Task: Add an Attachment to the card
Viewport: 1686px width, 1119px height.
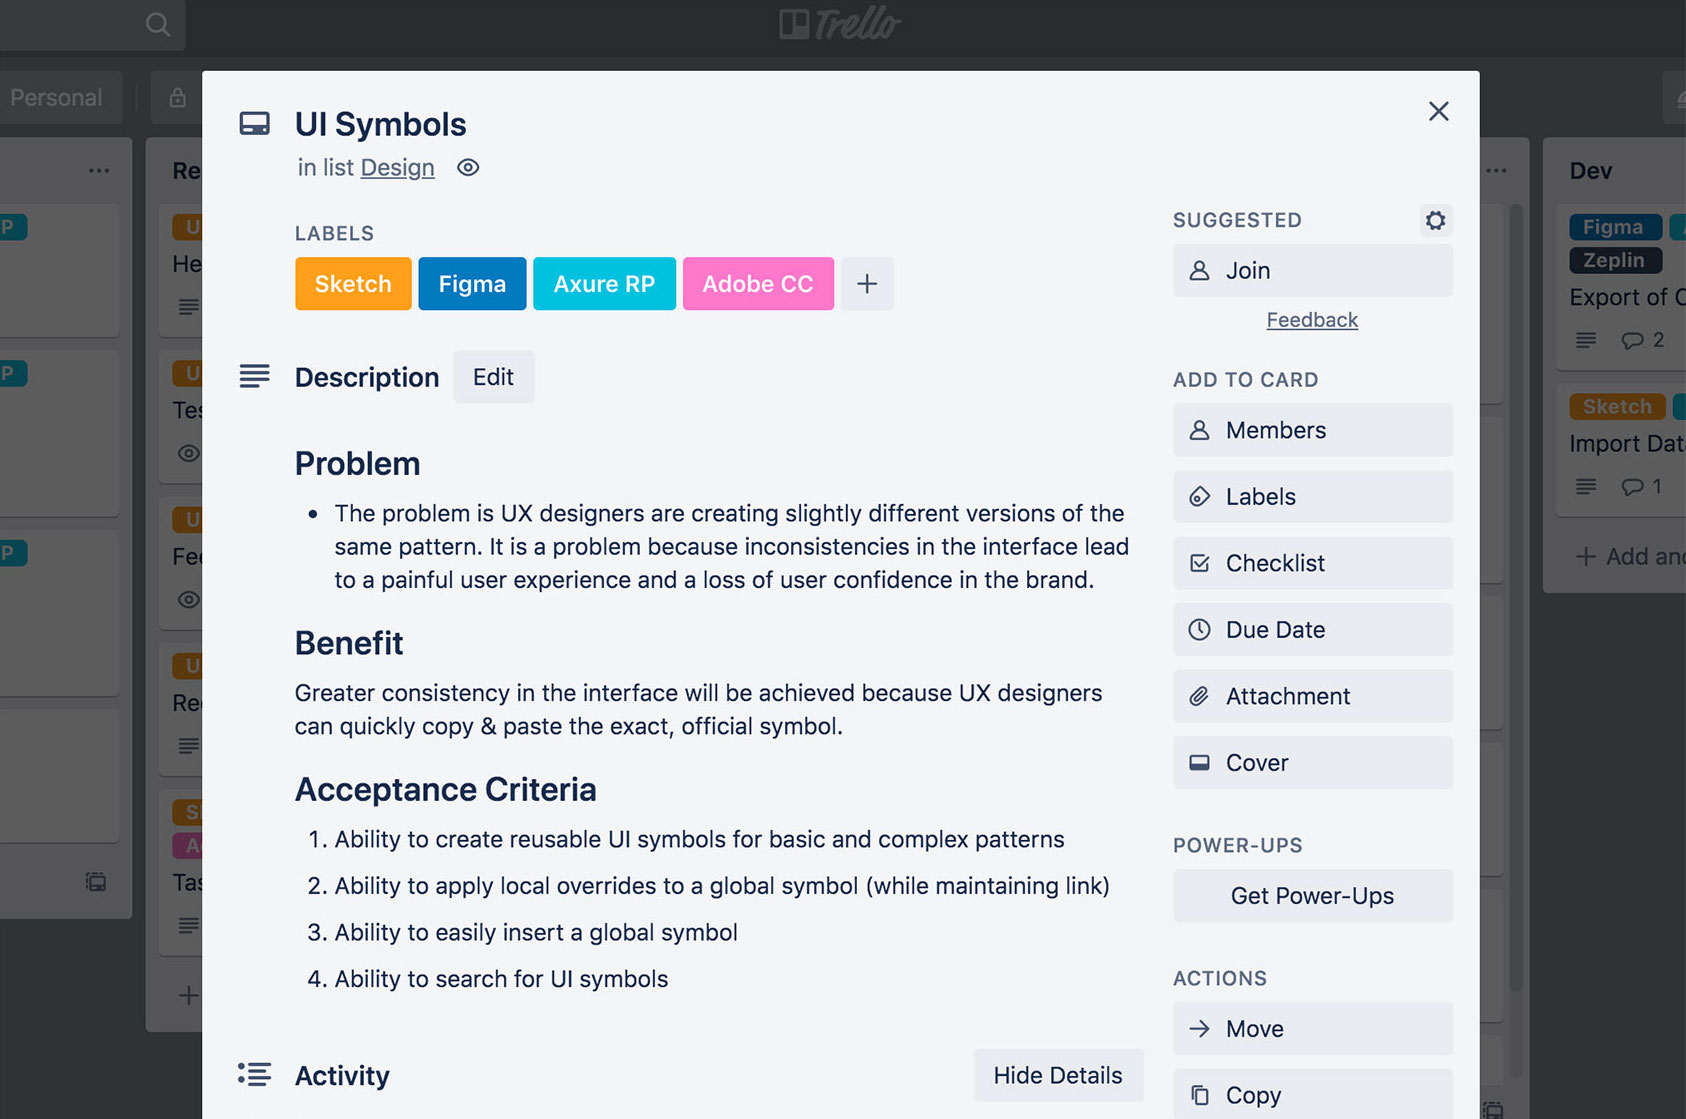Action: coord(1312,696)
